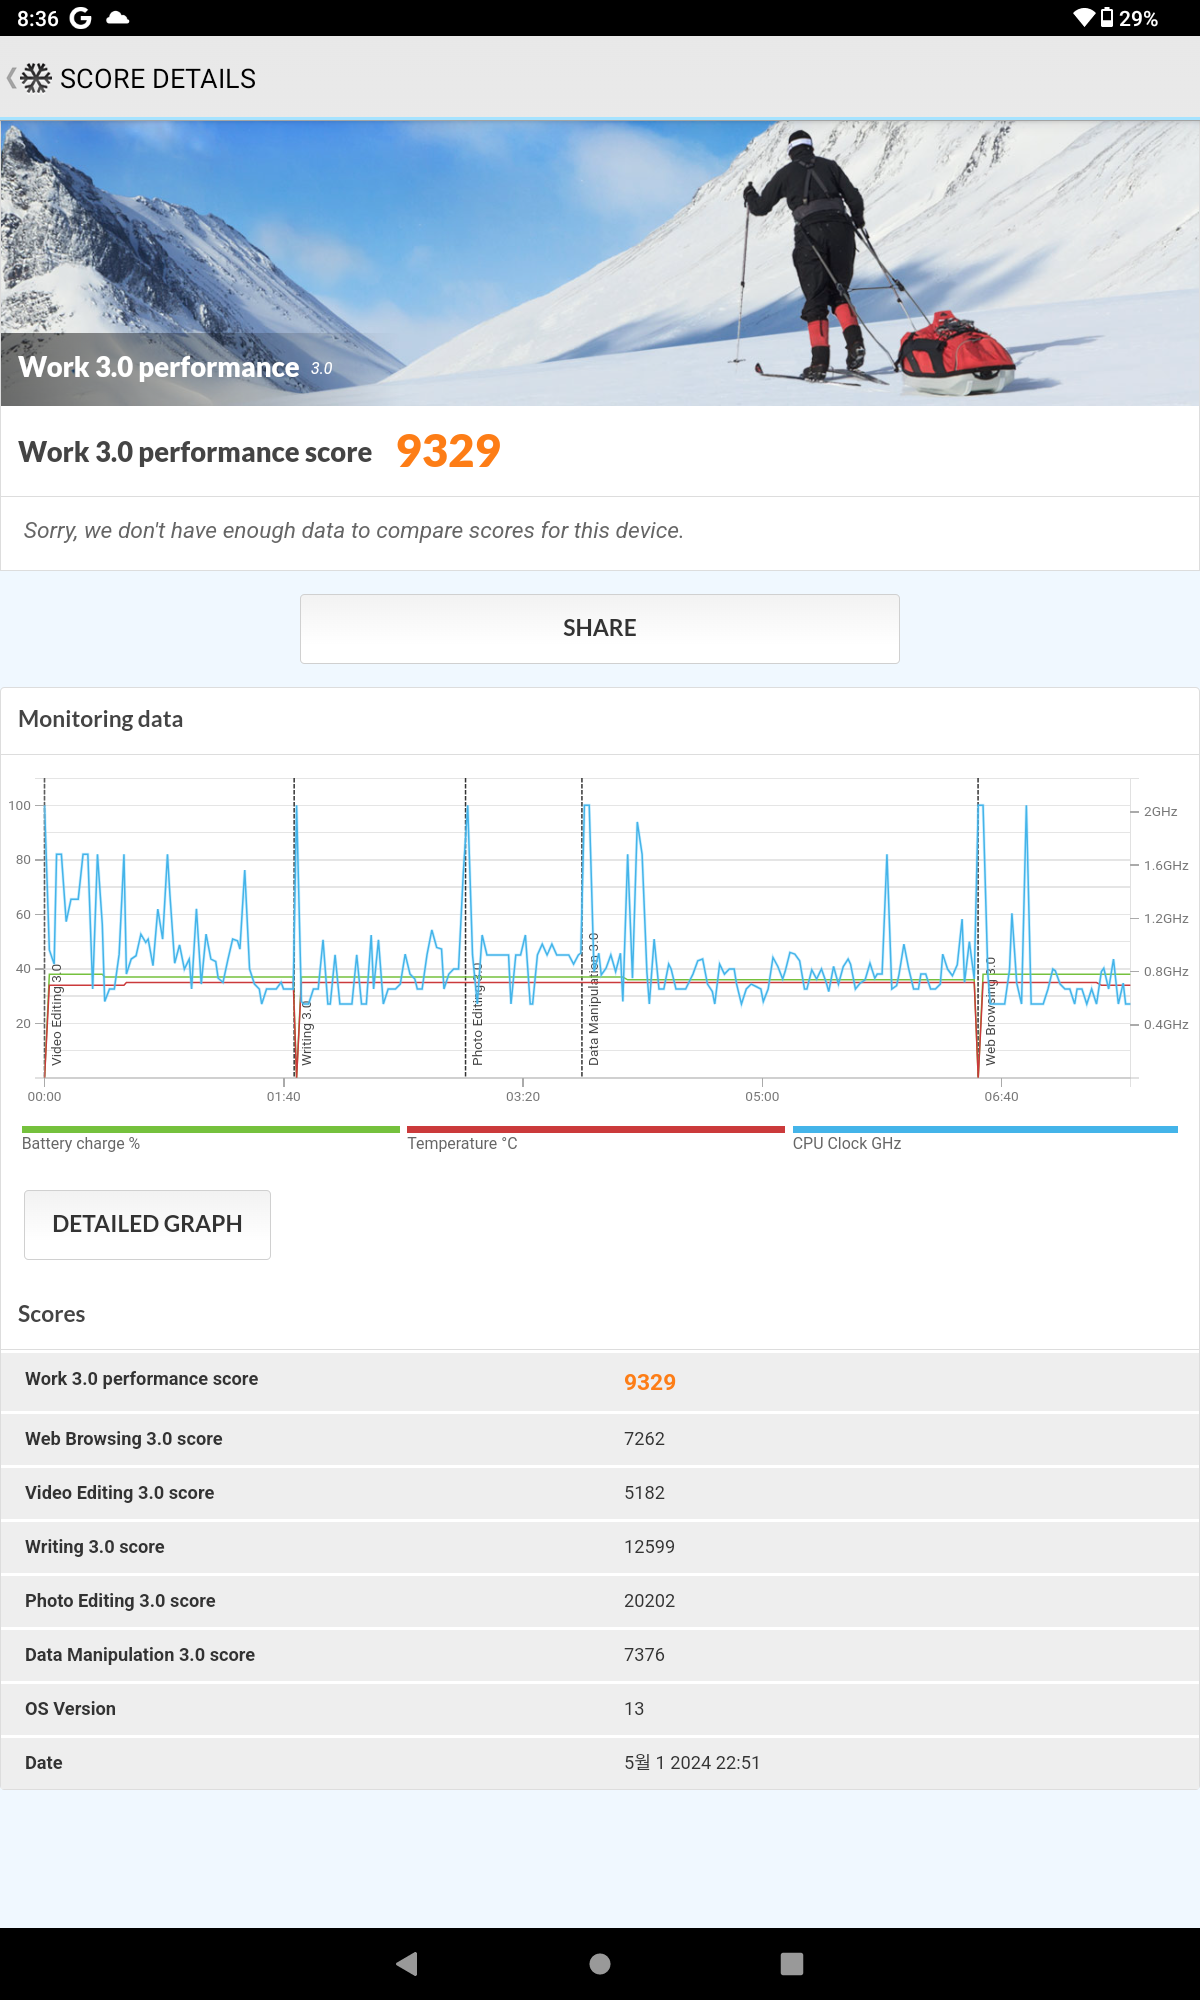Tap the 7262 web browsing value
The image size is (1200, 2000).
(644, 1439)
